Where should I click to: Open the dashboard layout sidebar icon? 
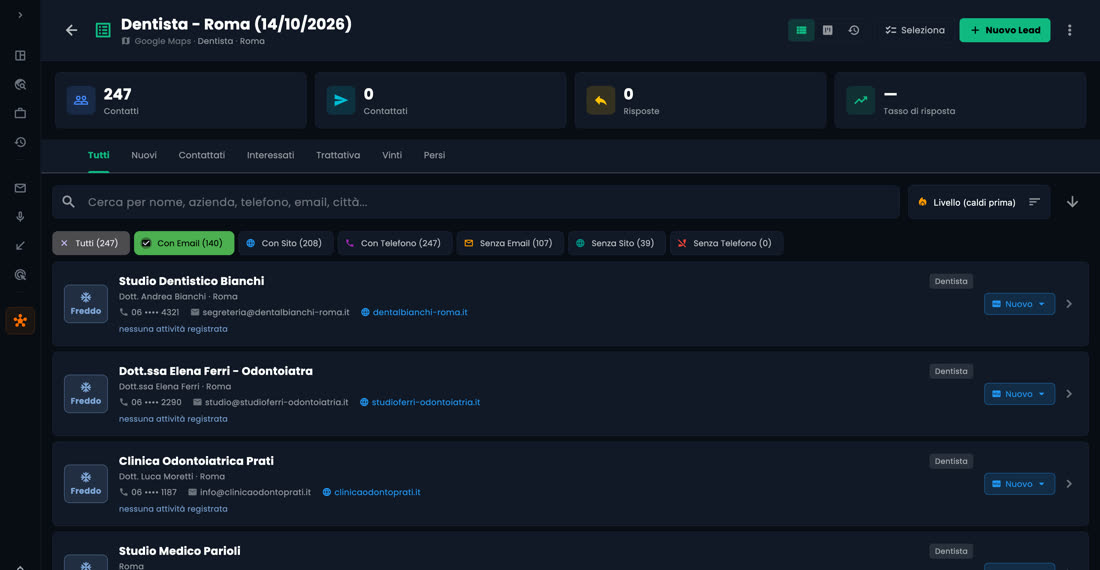point(20,55)
